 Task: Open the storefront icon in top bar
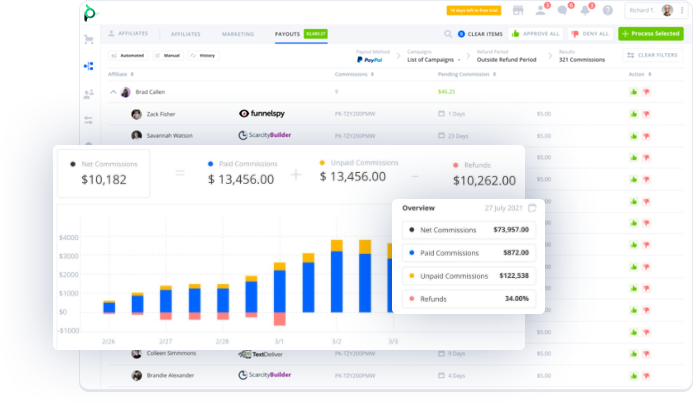coord(518,11)
